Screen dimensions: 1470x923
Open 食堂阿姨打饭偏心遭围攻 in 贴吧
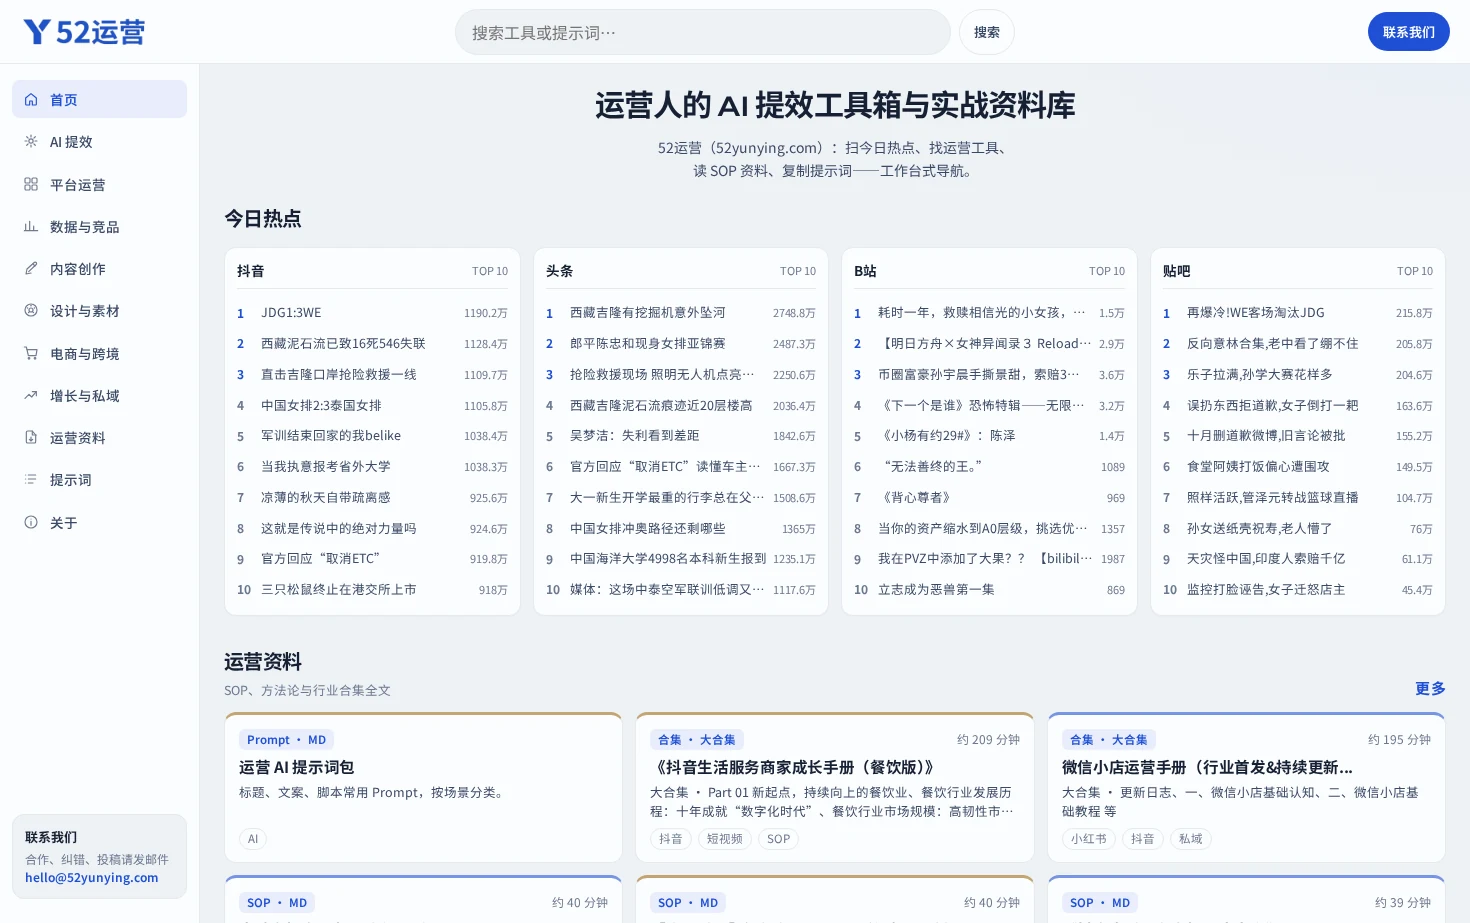[1298, 467]
